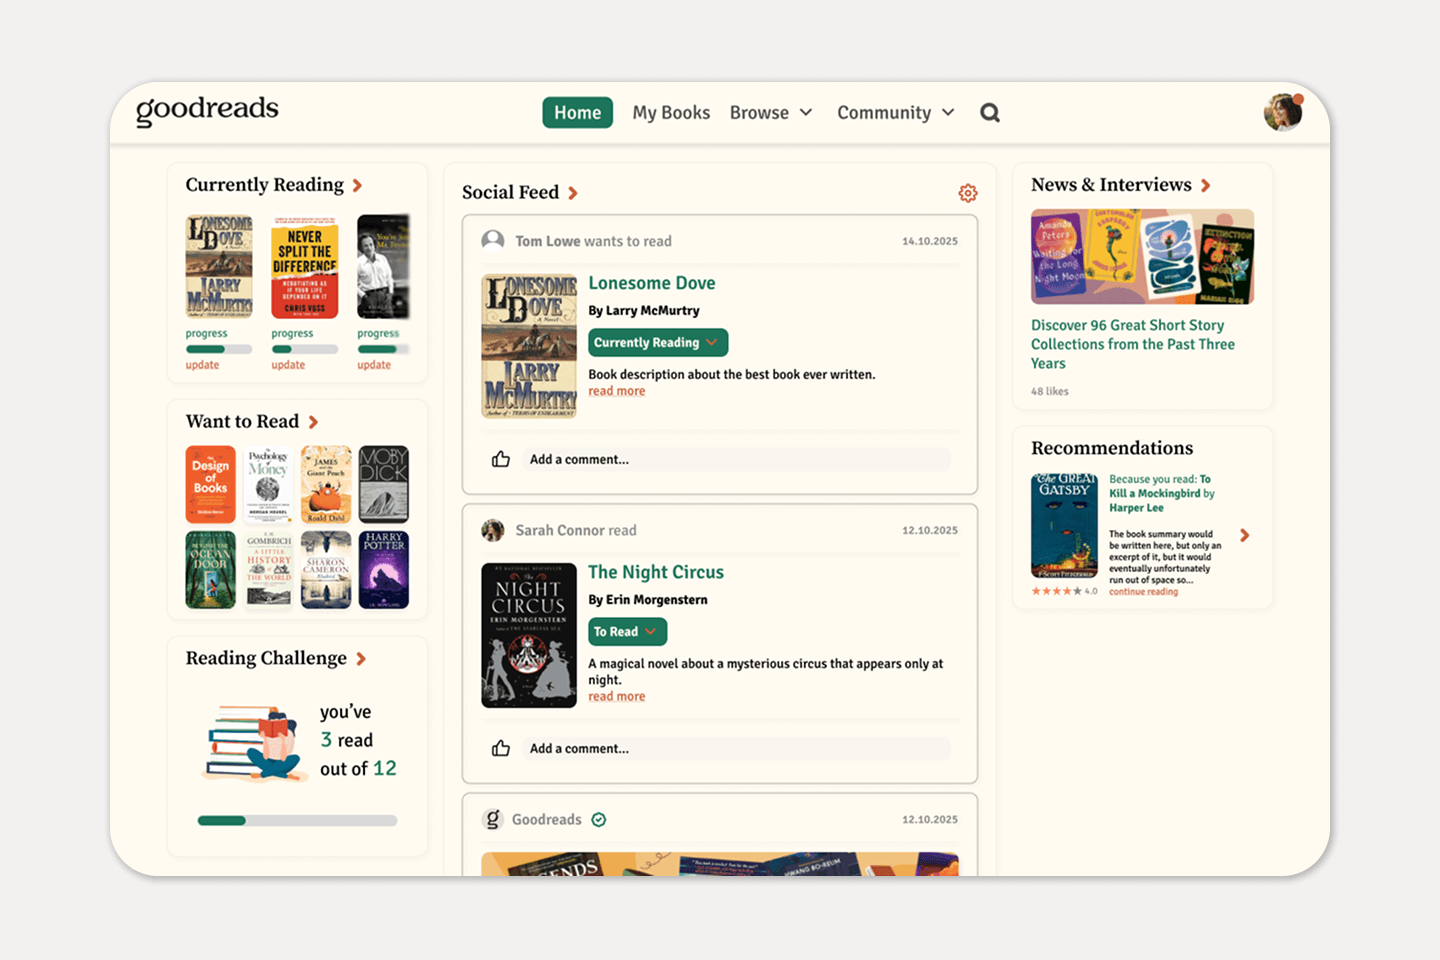
Task: Open Moby Dick cover thumbnail
Action: (x=384, y=484)
